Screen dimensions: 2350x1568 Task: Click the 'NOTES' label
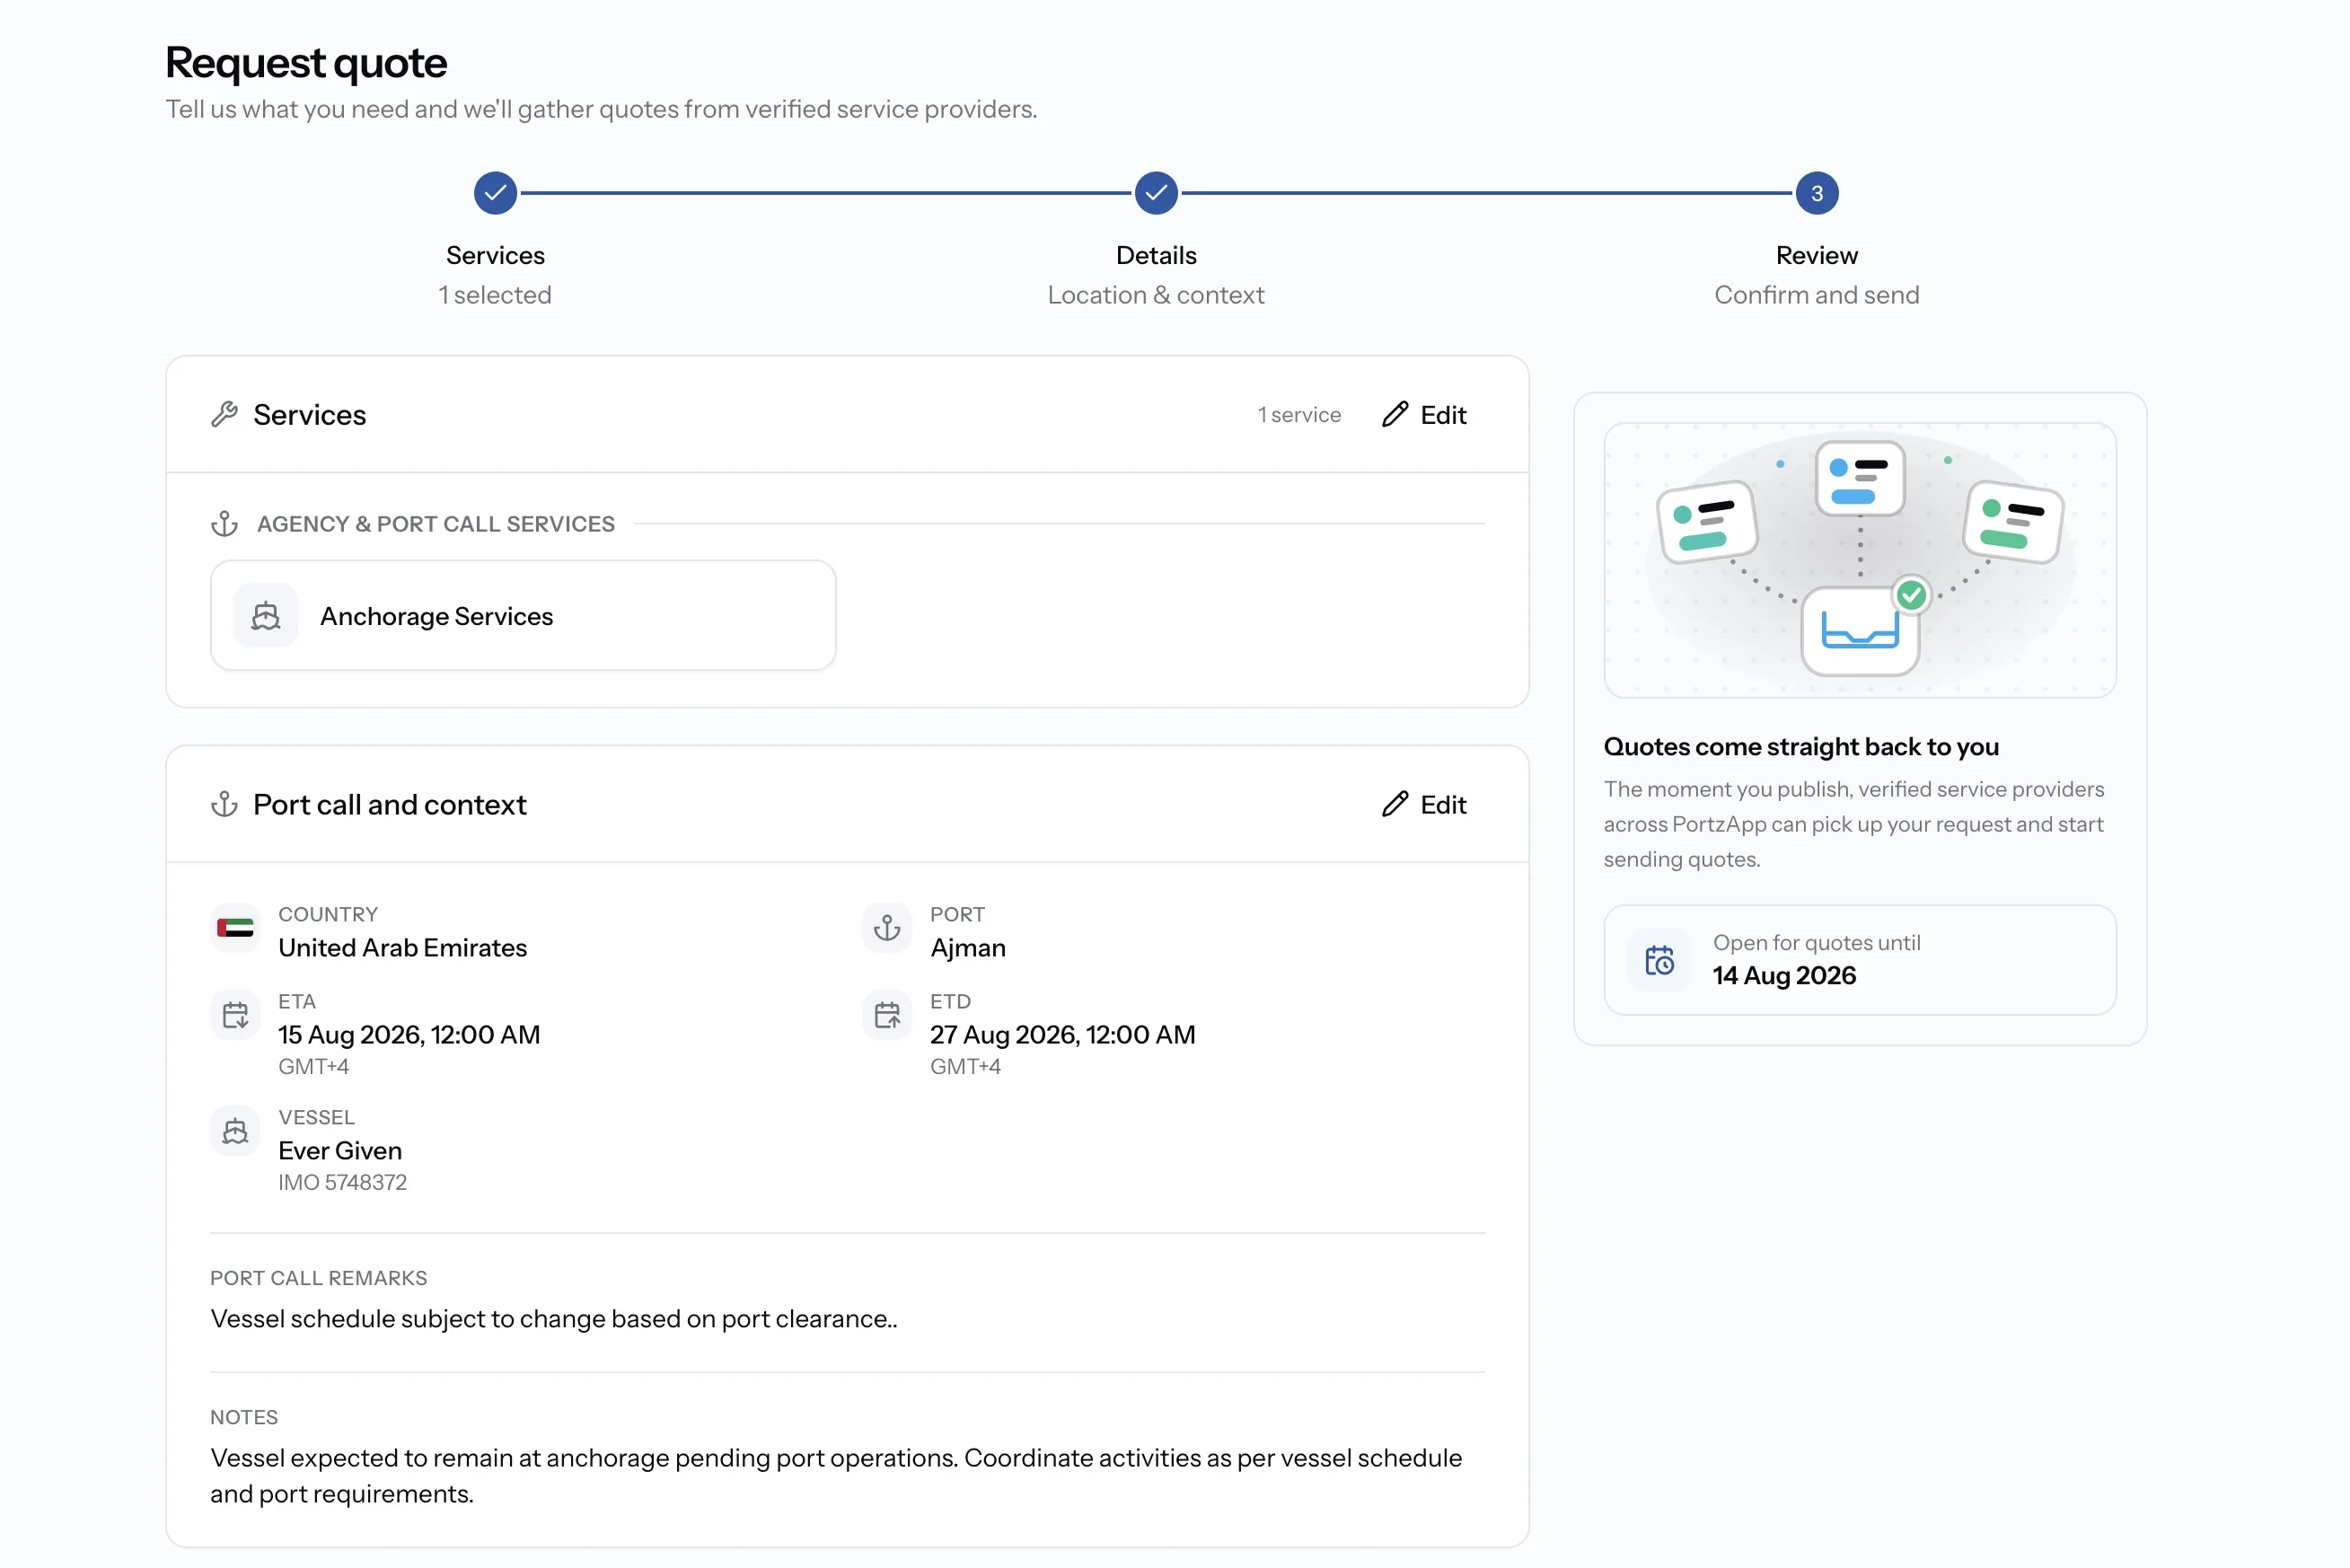pyautogui.click(x=244, y=1416)
